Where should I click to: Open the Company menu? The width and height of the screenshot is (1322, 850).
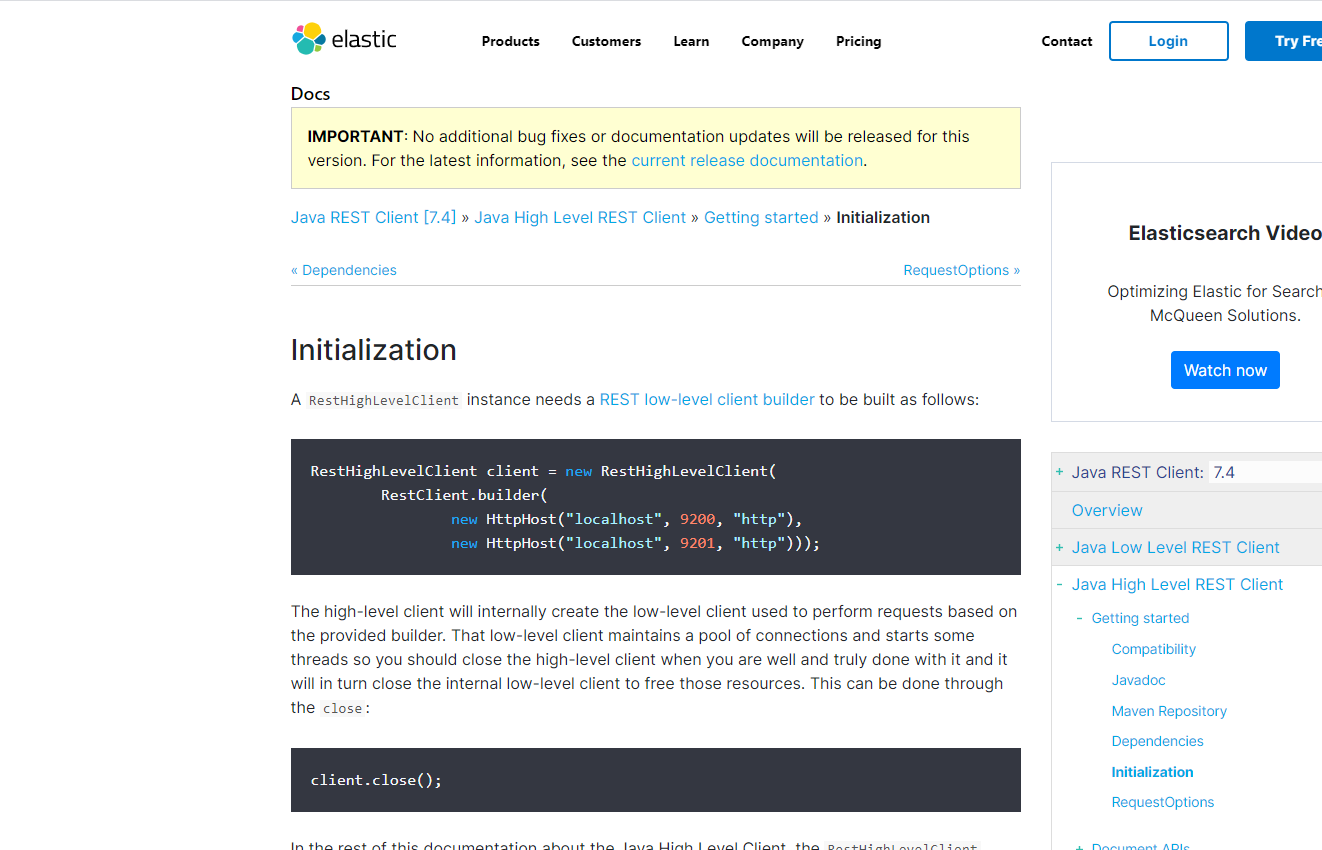(772, 41)
